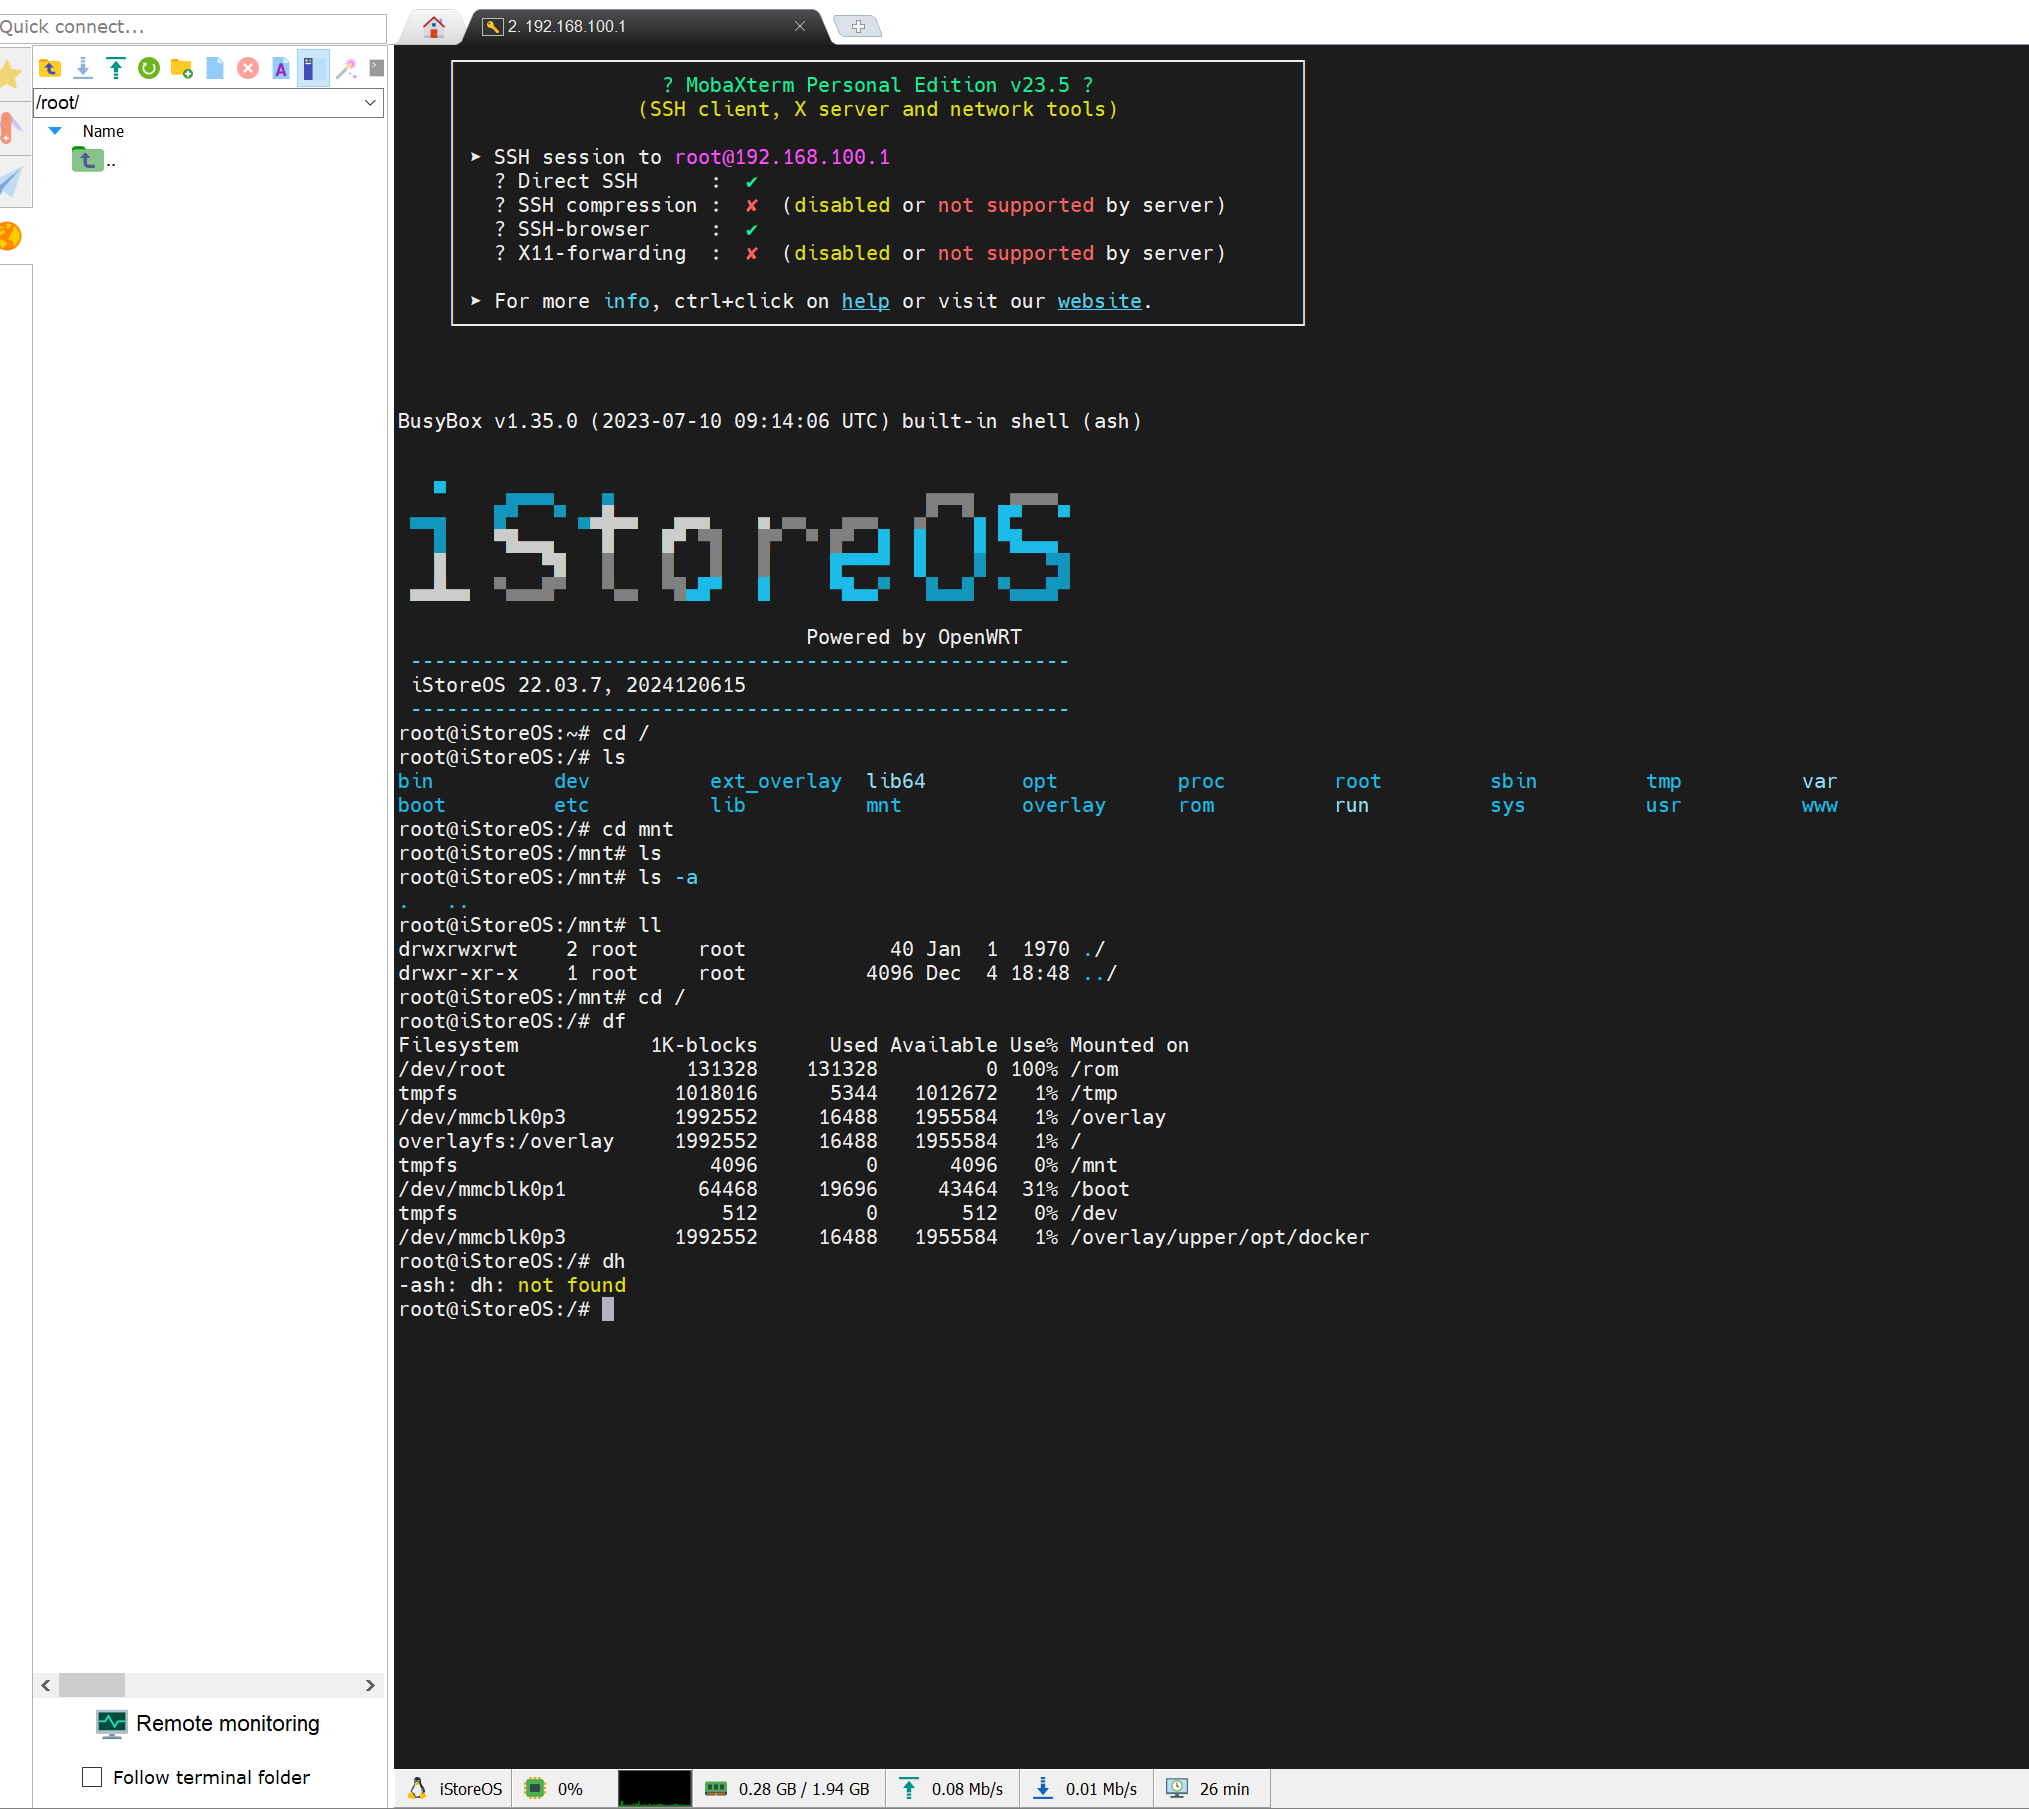The height and width of the screenshot is (1809, 2029).
Task: Click the go to parent folder icon
Action: [50, 68]
